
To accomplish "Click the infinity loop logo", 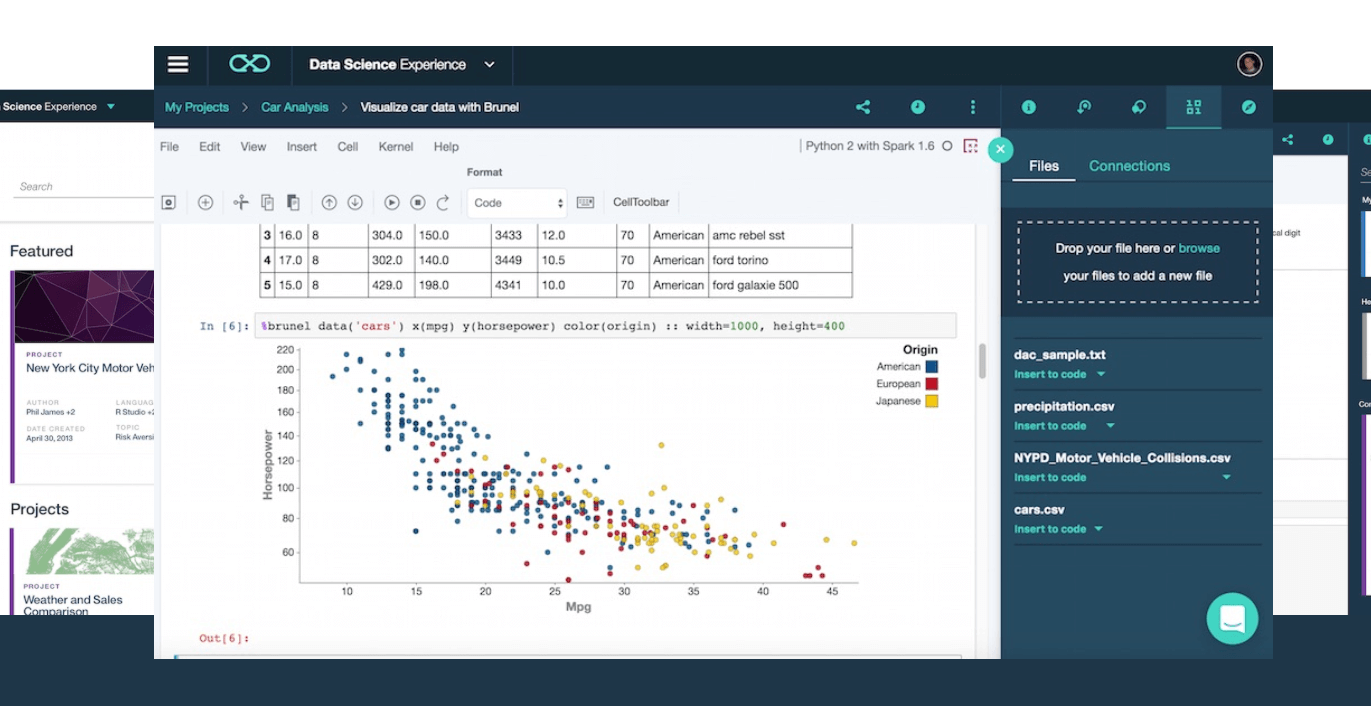I will (249, 64).
